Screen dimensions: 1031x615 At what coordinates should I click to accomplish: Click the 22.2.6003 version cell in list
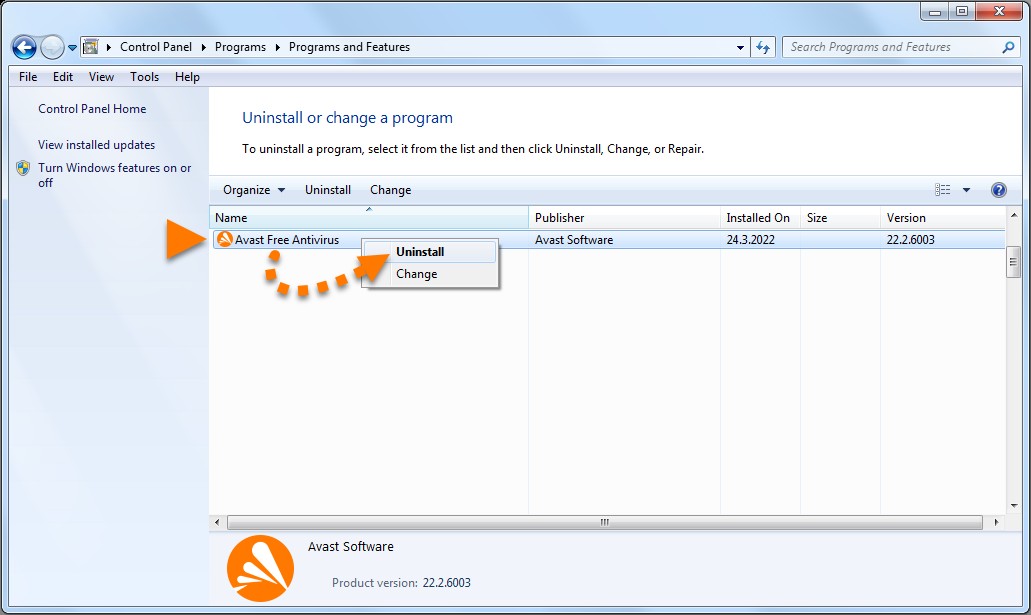pos(910,239)
